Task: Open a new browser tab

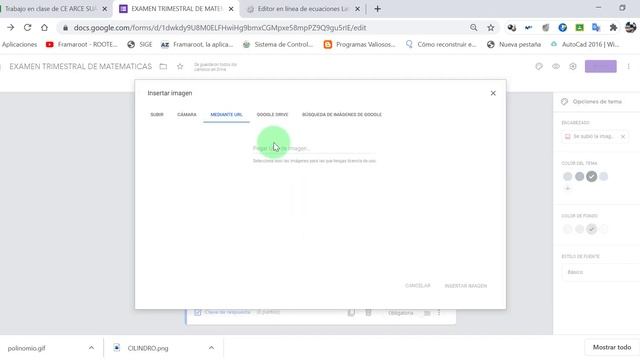Action: (377, 9)
